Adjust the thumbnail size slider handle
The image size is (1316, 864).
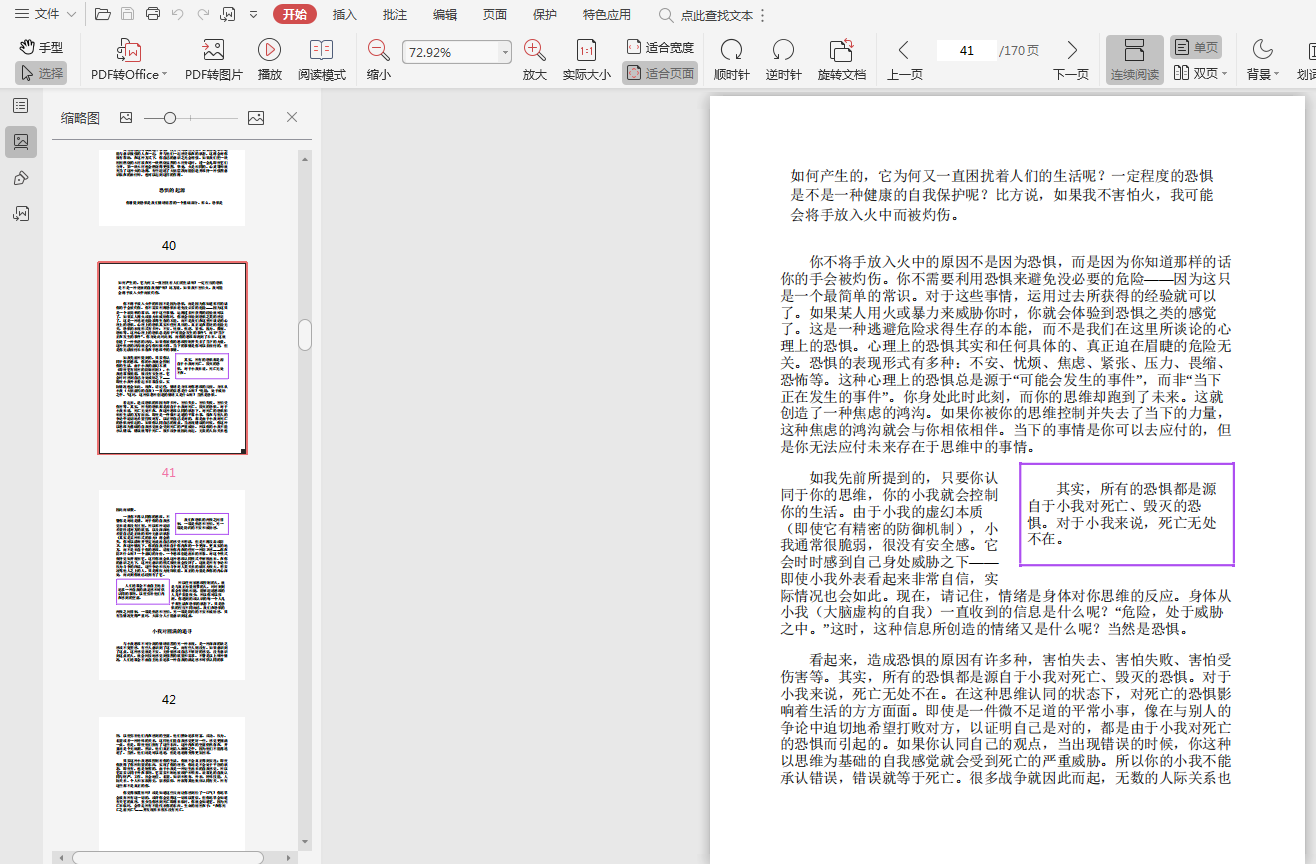(170, 118)
